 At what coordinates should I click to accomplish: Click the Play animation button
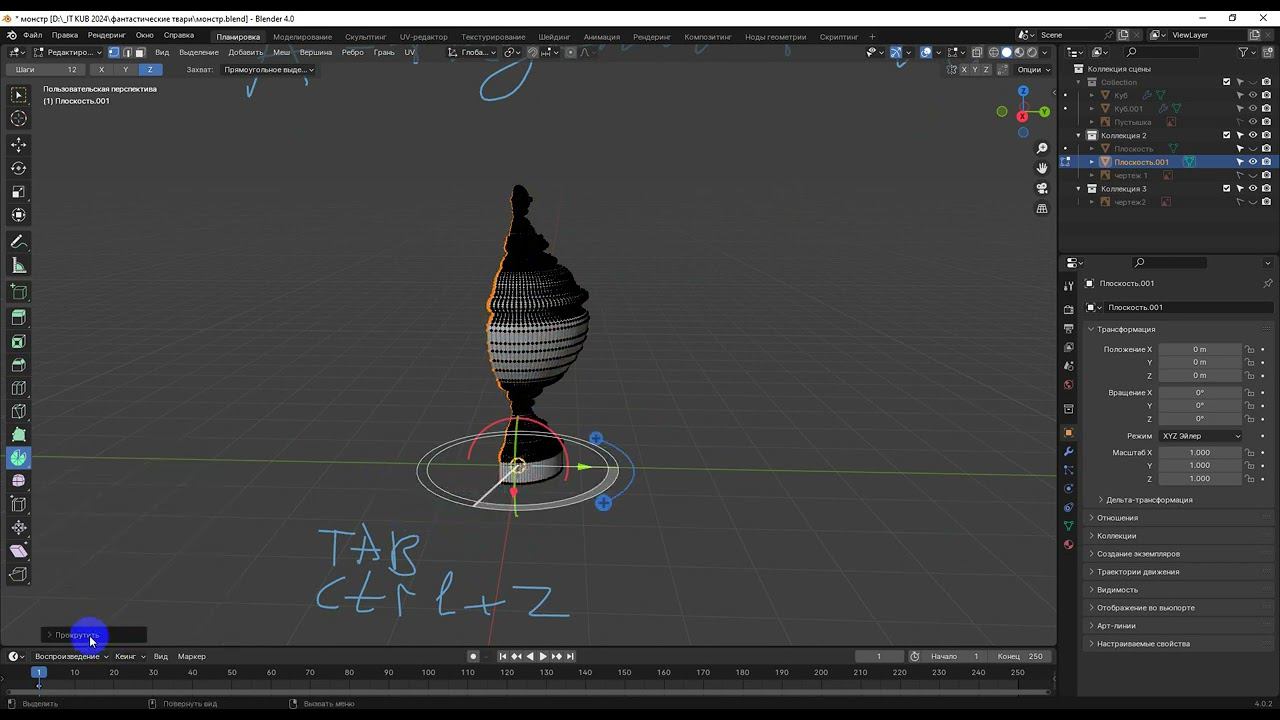543,656
